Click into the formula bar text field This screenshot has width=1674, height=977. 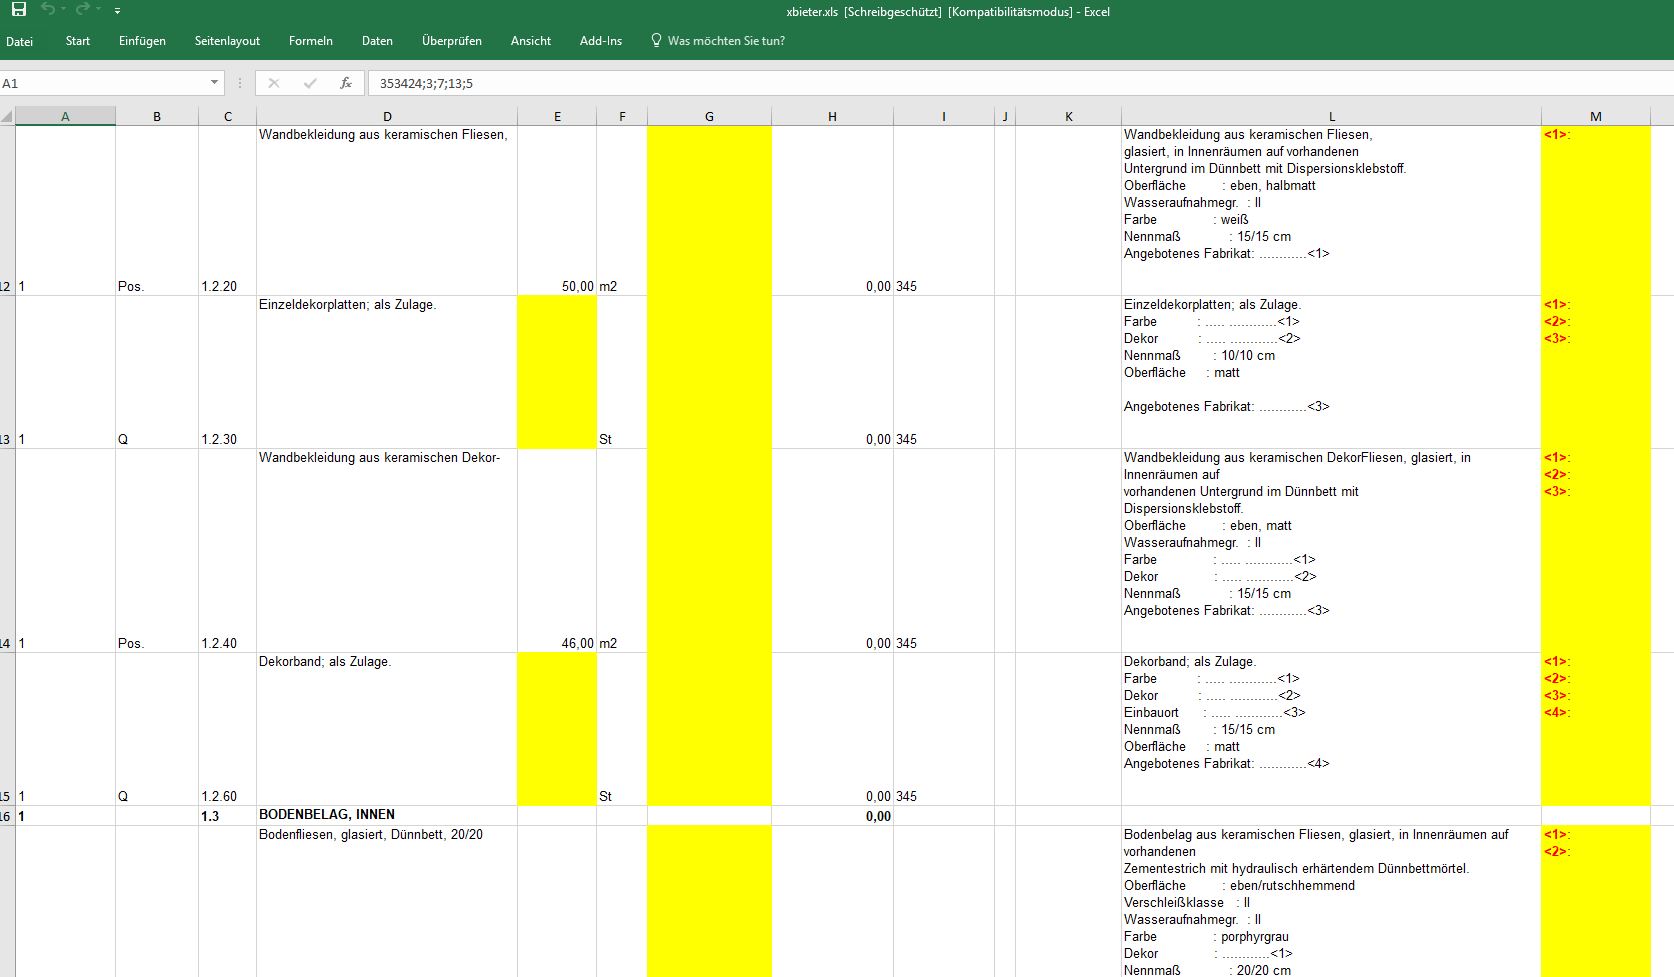click(900, 83)
